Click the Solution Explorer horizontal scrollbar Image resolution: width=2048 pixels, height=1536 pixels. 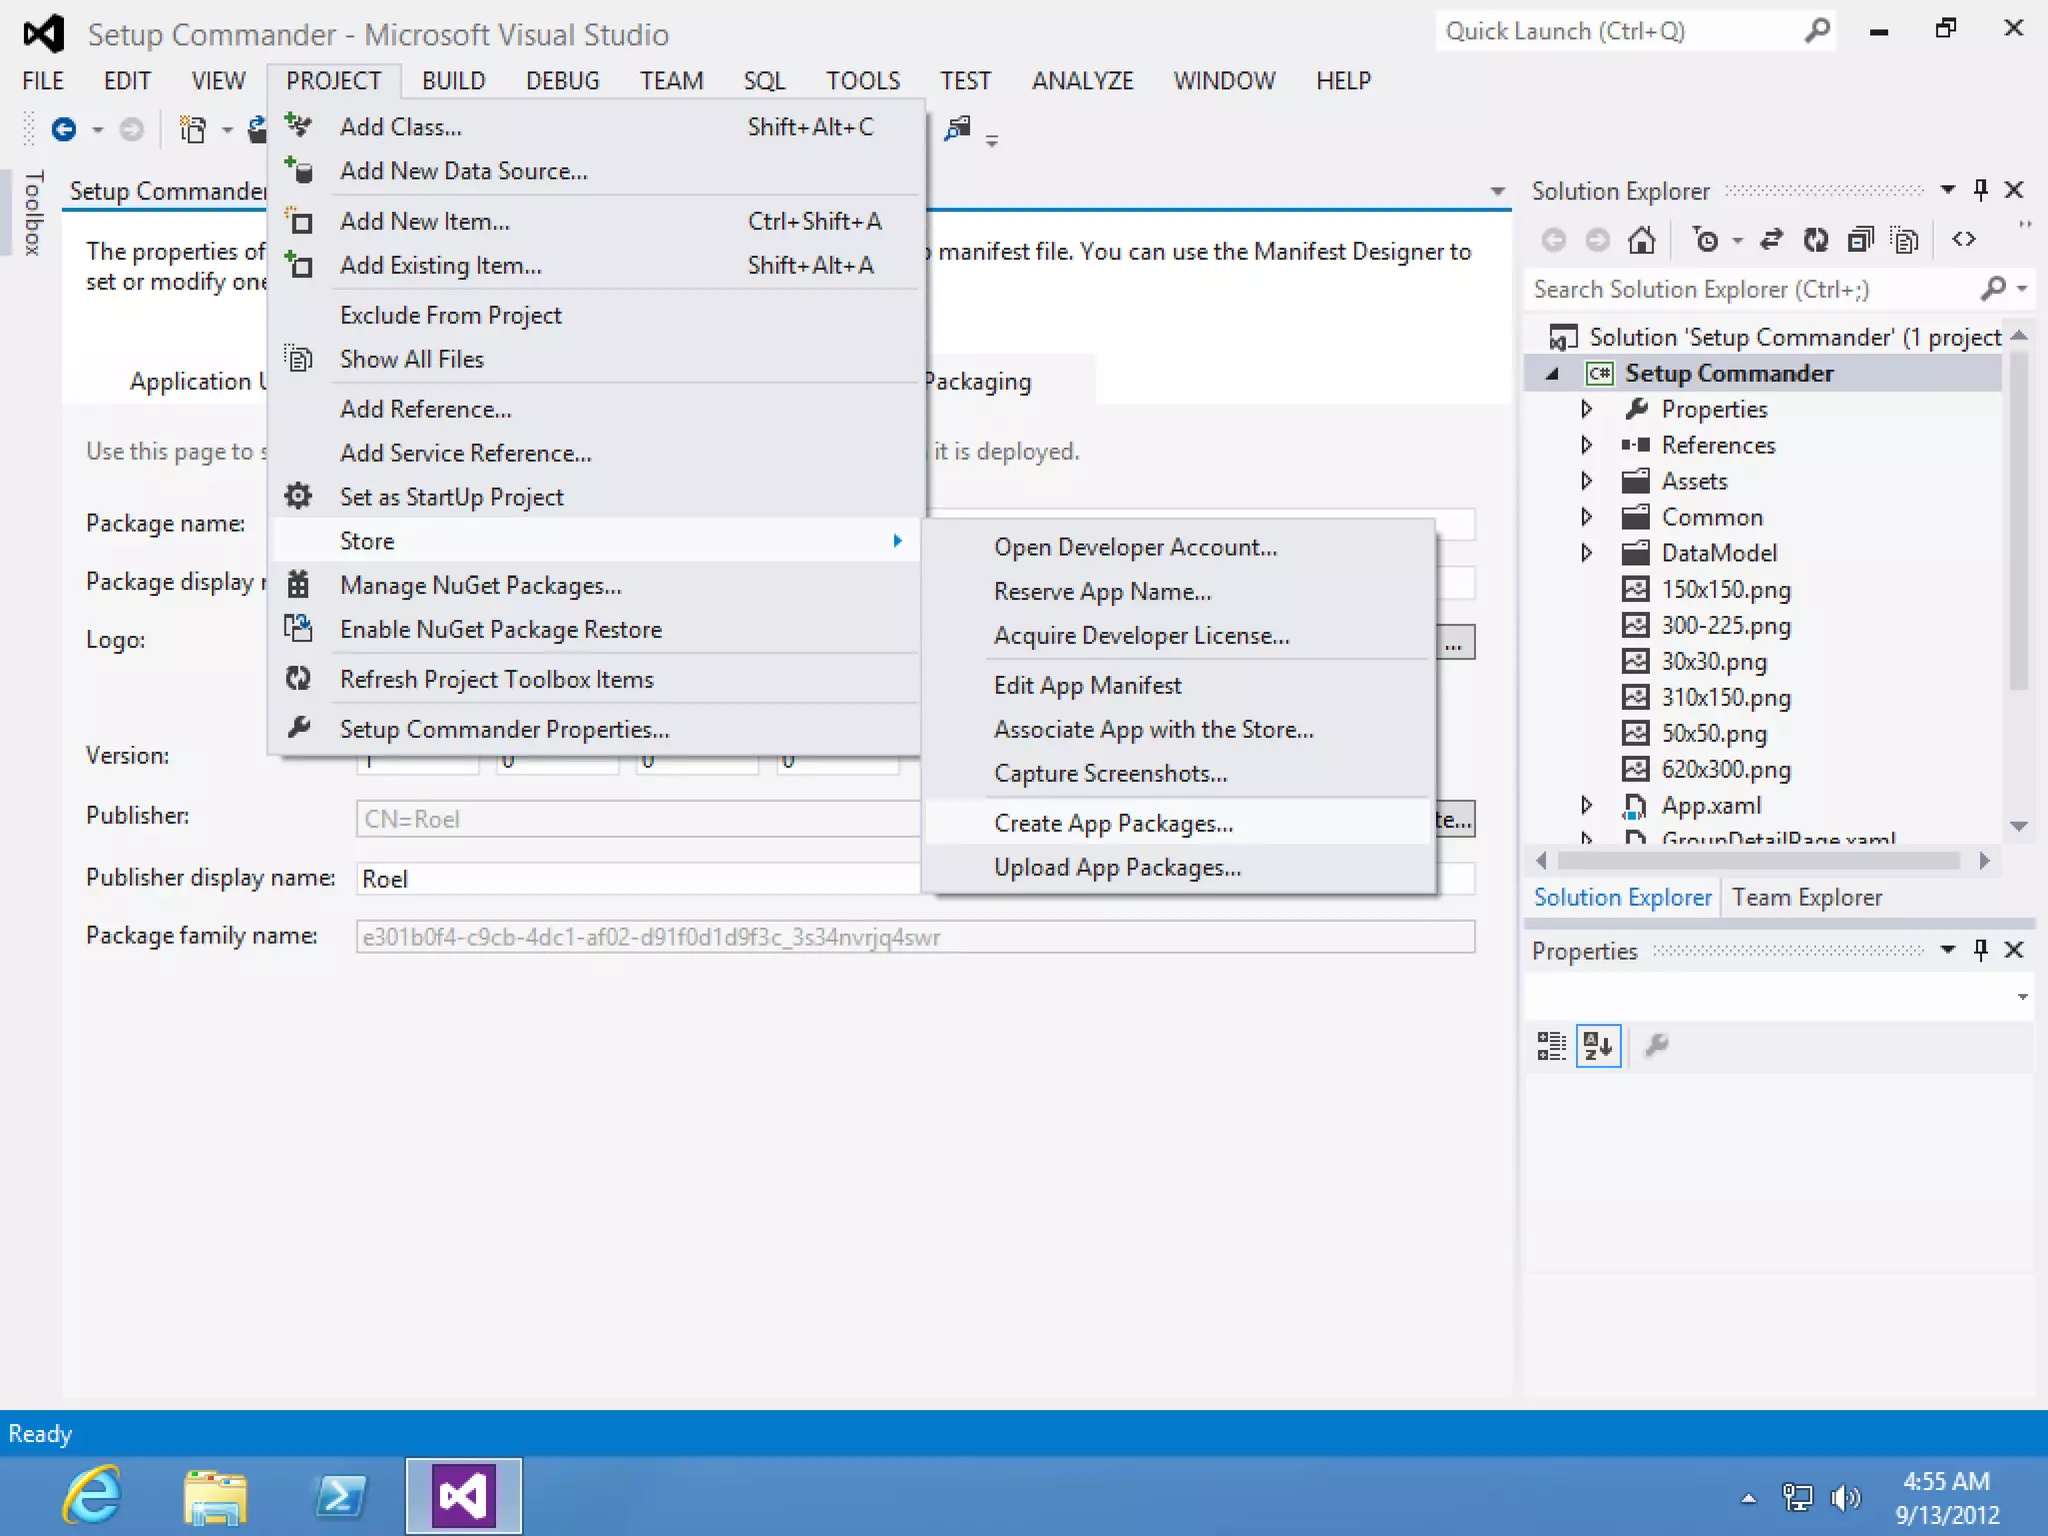(1758, 861)
